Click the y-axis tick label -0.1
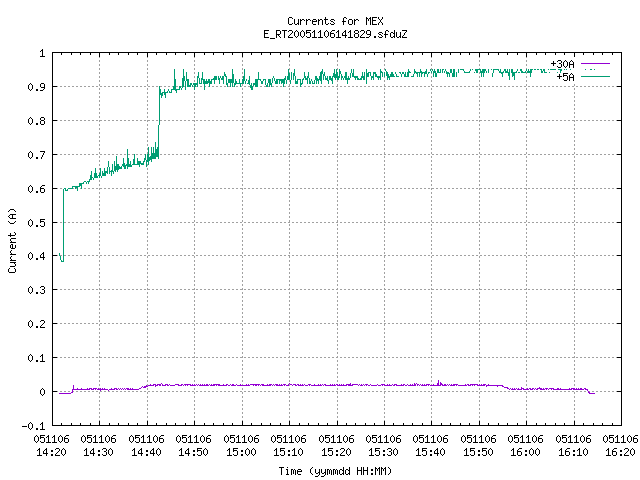 tap(33, 426)
